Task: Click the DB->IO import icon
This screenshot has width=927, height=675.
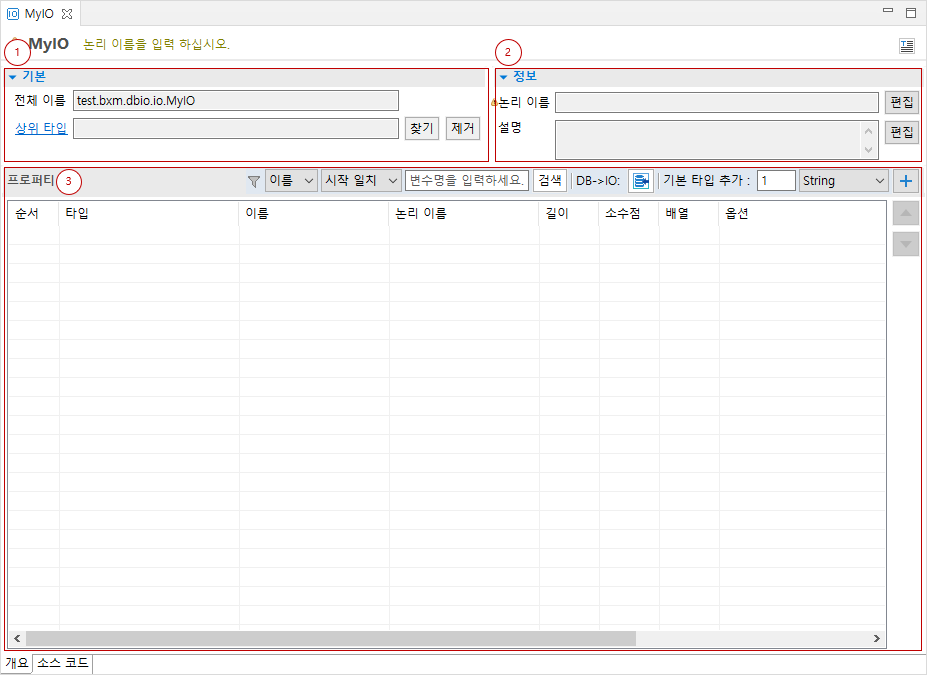Action: click(640, 181)
